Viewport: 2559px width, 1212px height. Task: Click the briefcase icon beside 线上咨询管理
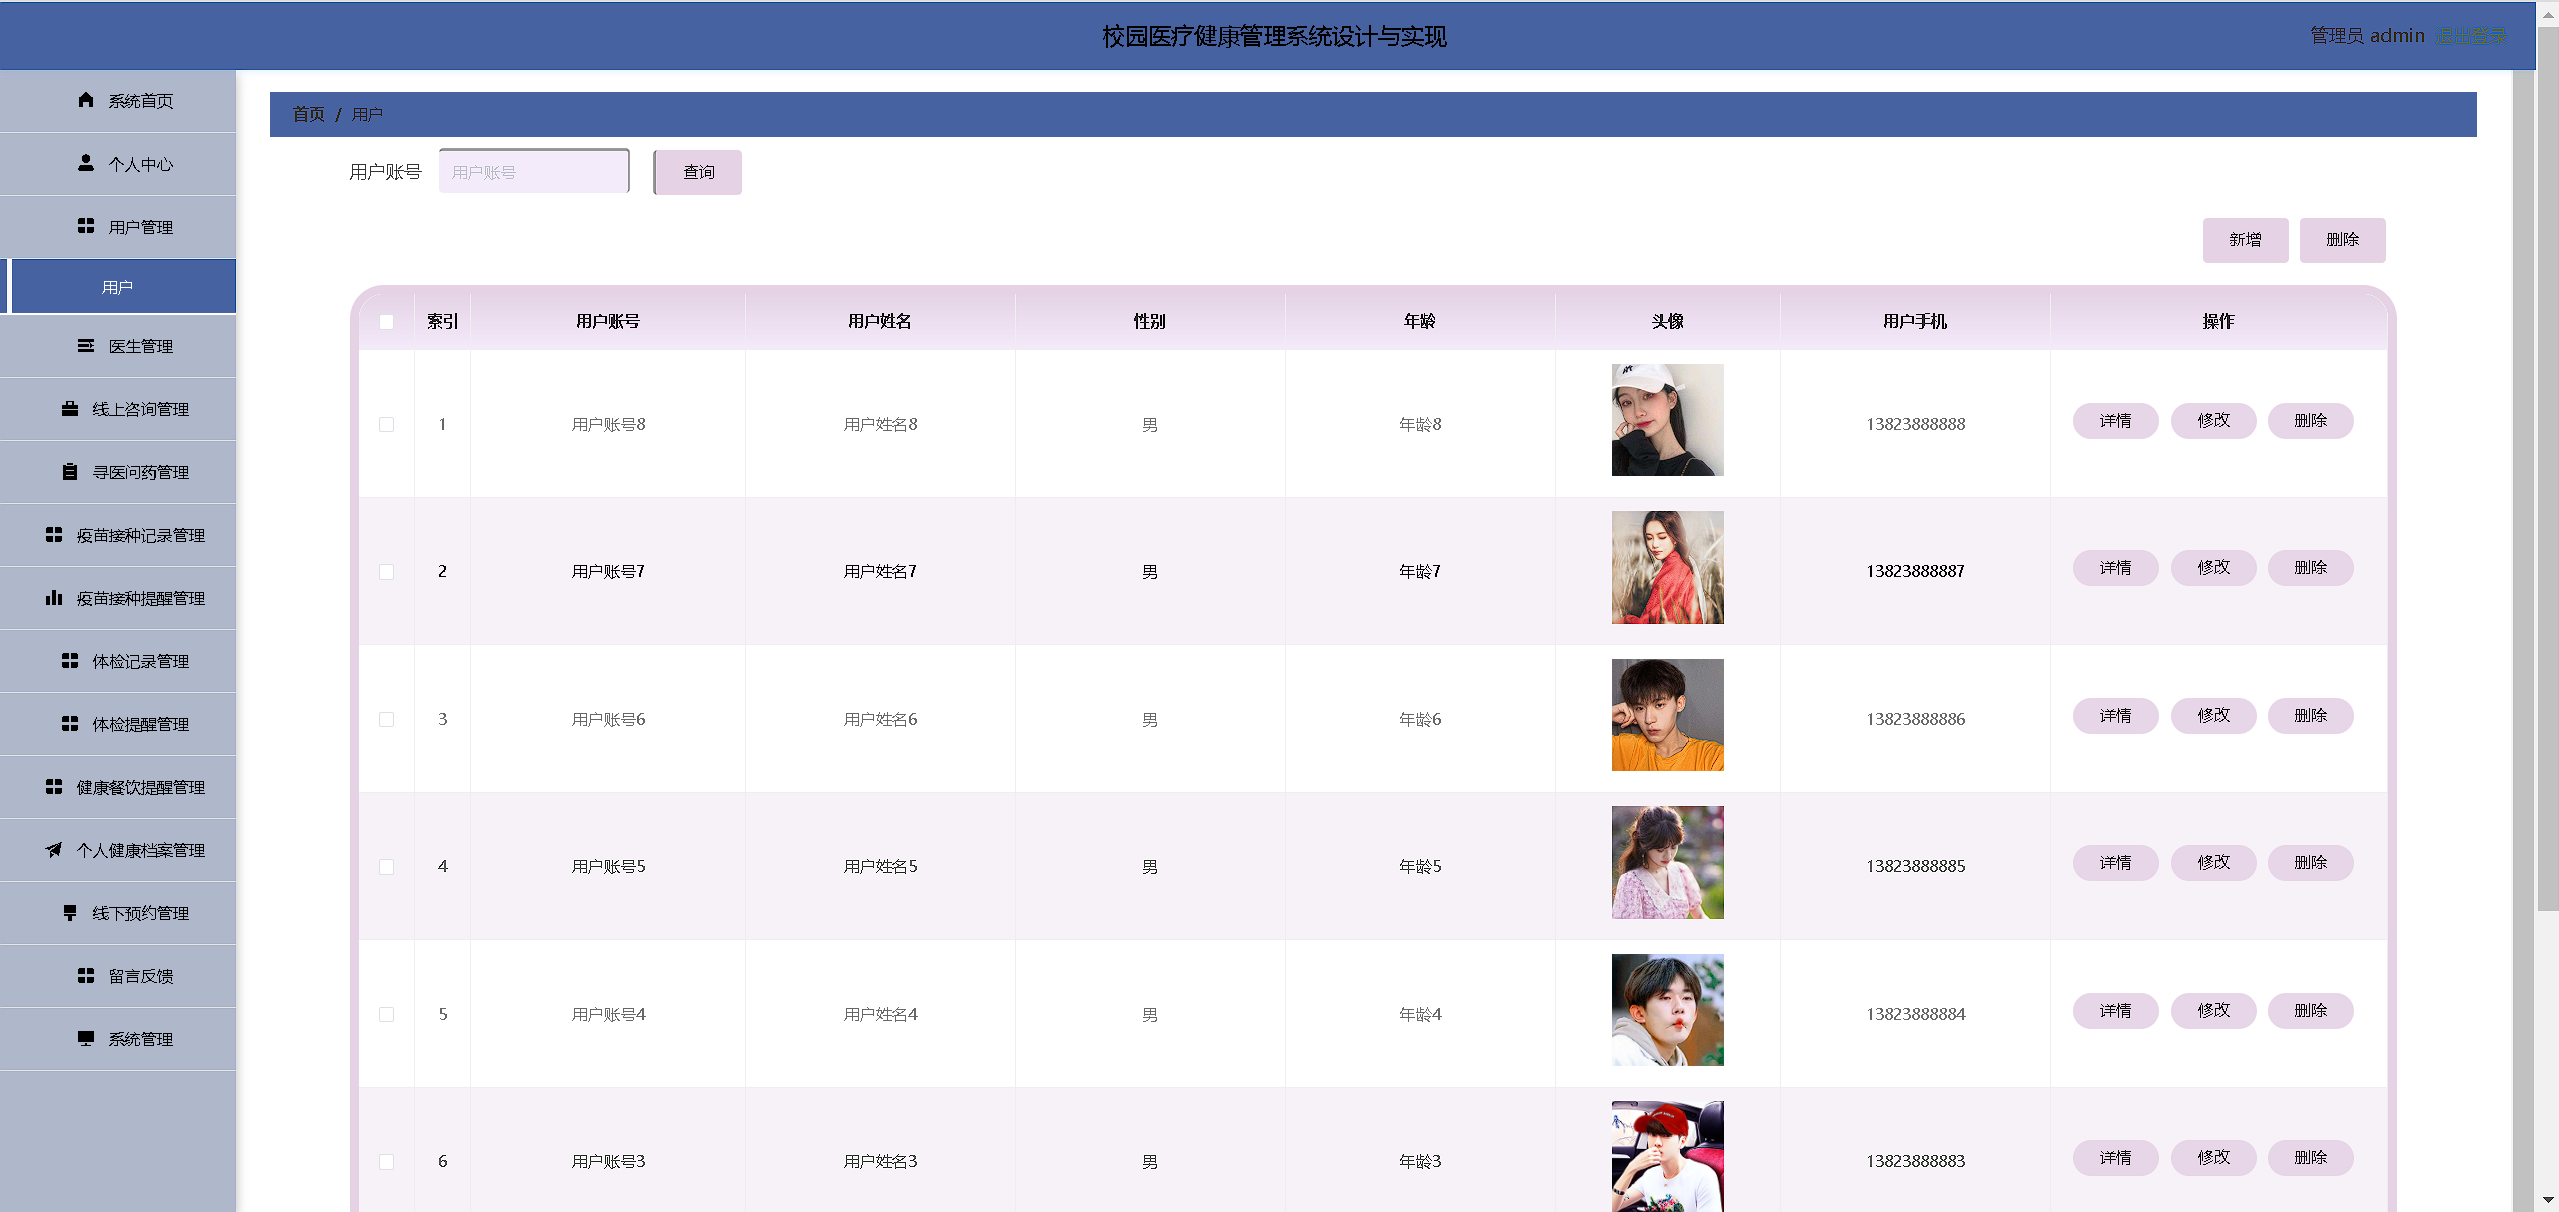click(70, 409)
